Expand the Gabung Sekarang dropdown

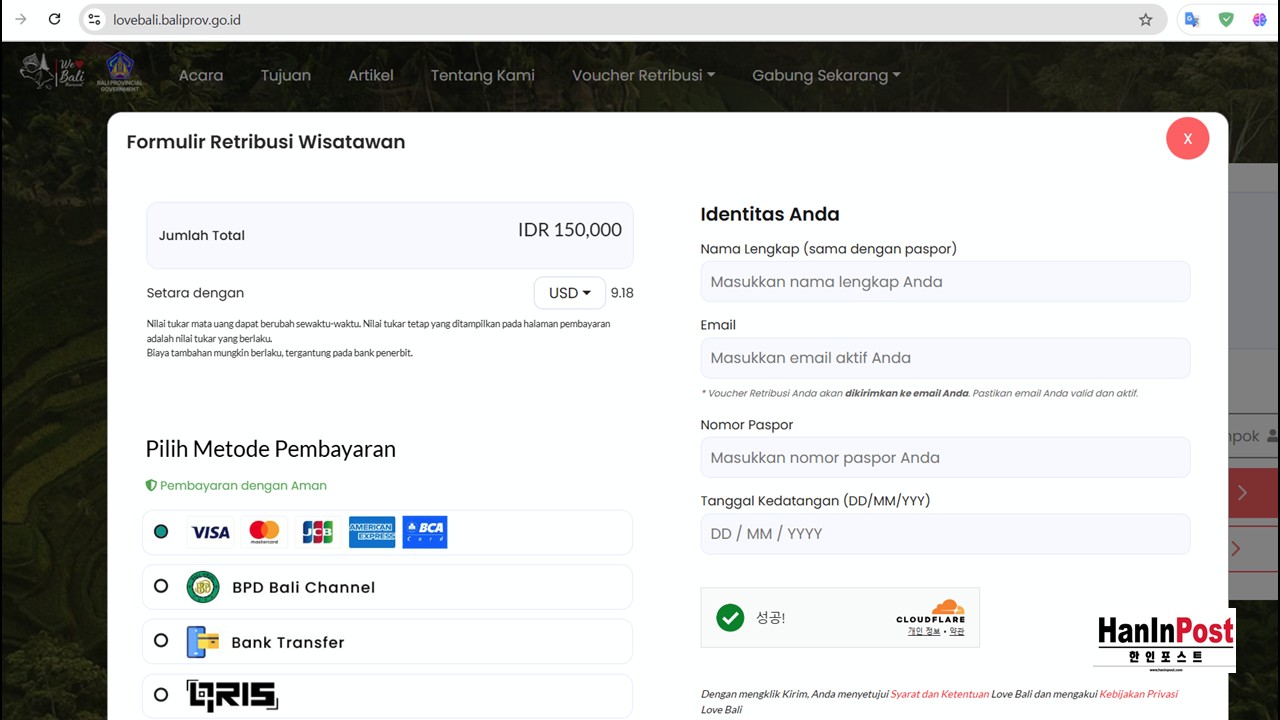[x=826, y=75]
